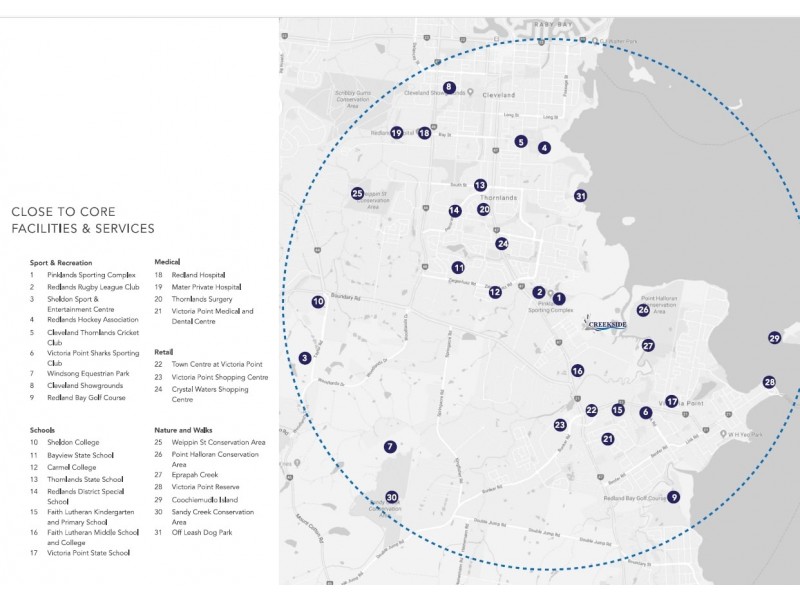The image size is (800, 600).
Task: Click map marker number 29
Action: pos(774,338)
